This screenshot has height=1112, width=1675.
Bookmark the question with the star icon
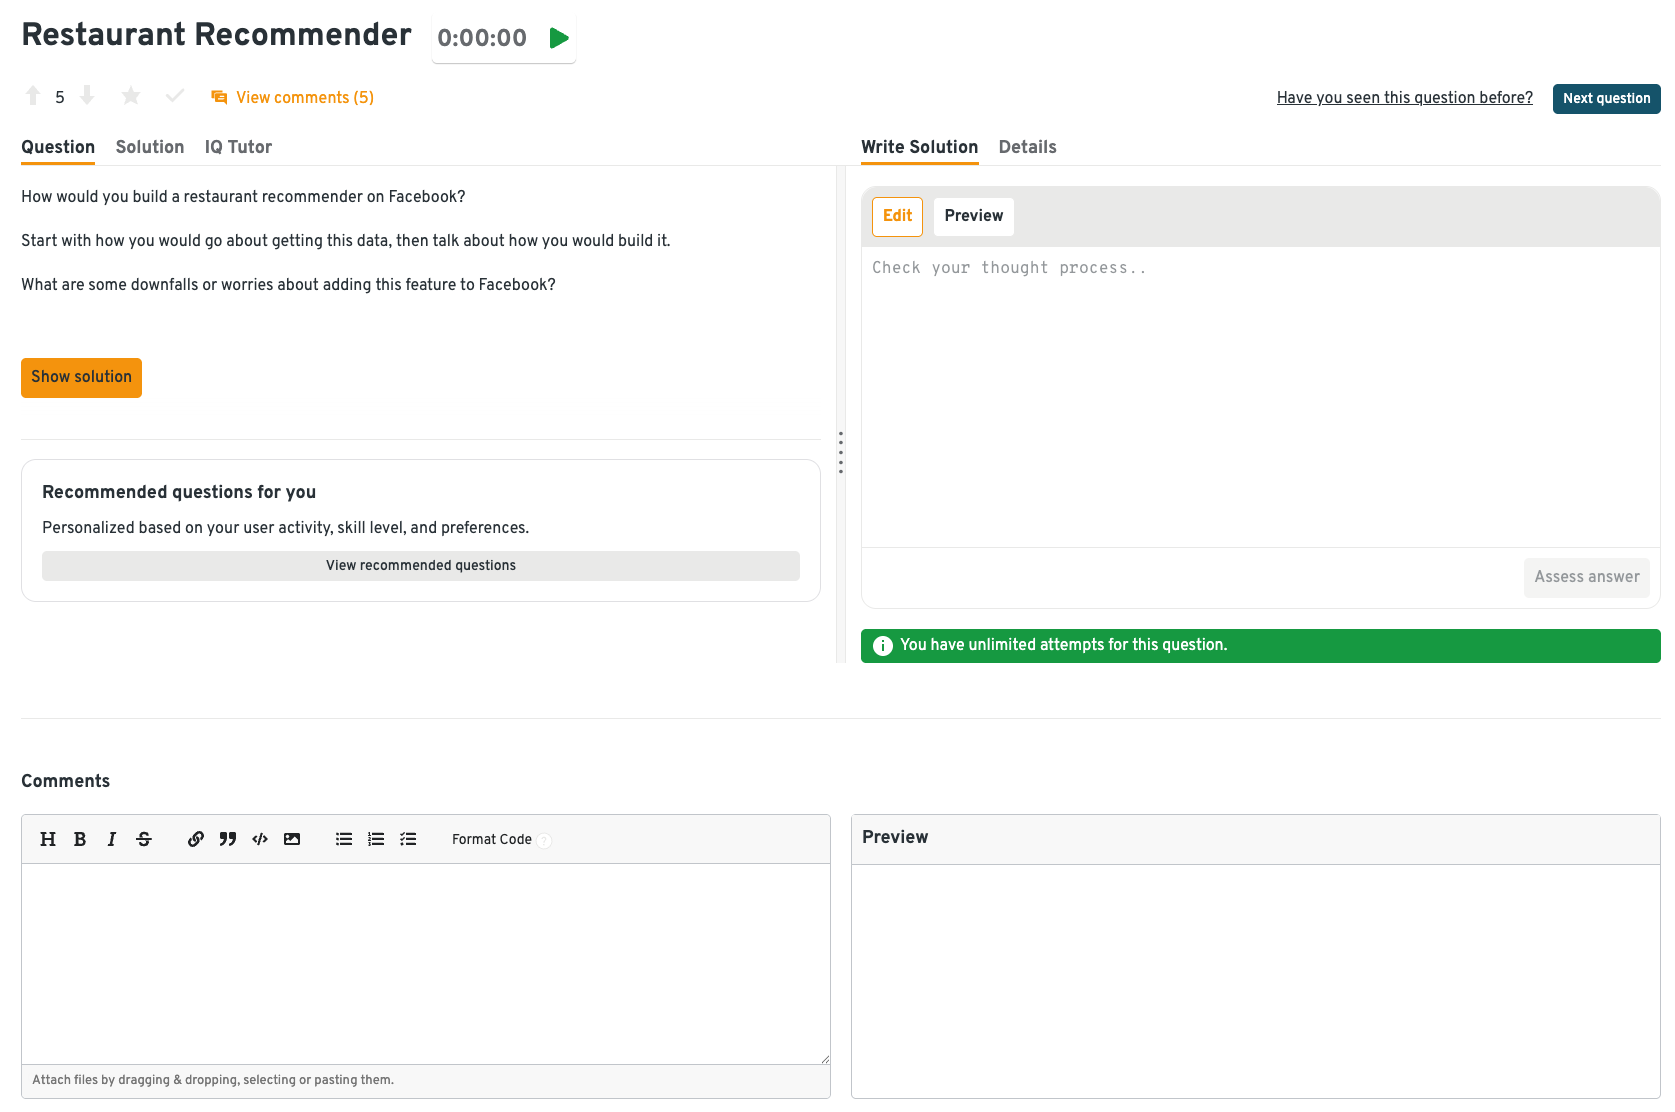coord(131,96)
